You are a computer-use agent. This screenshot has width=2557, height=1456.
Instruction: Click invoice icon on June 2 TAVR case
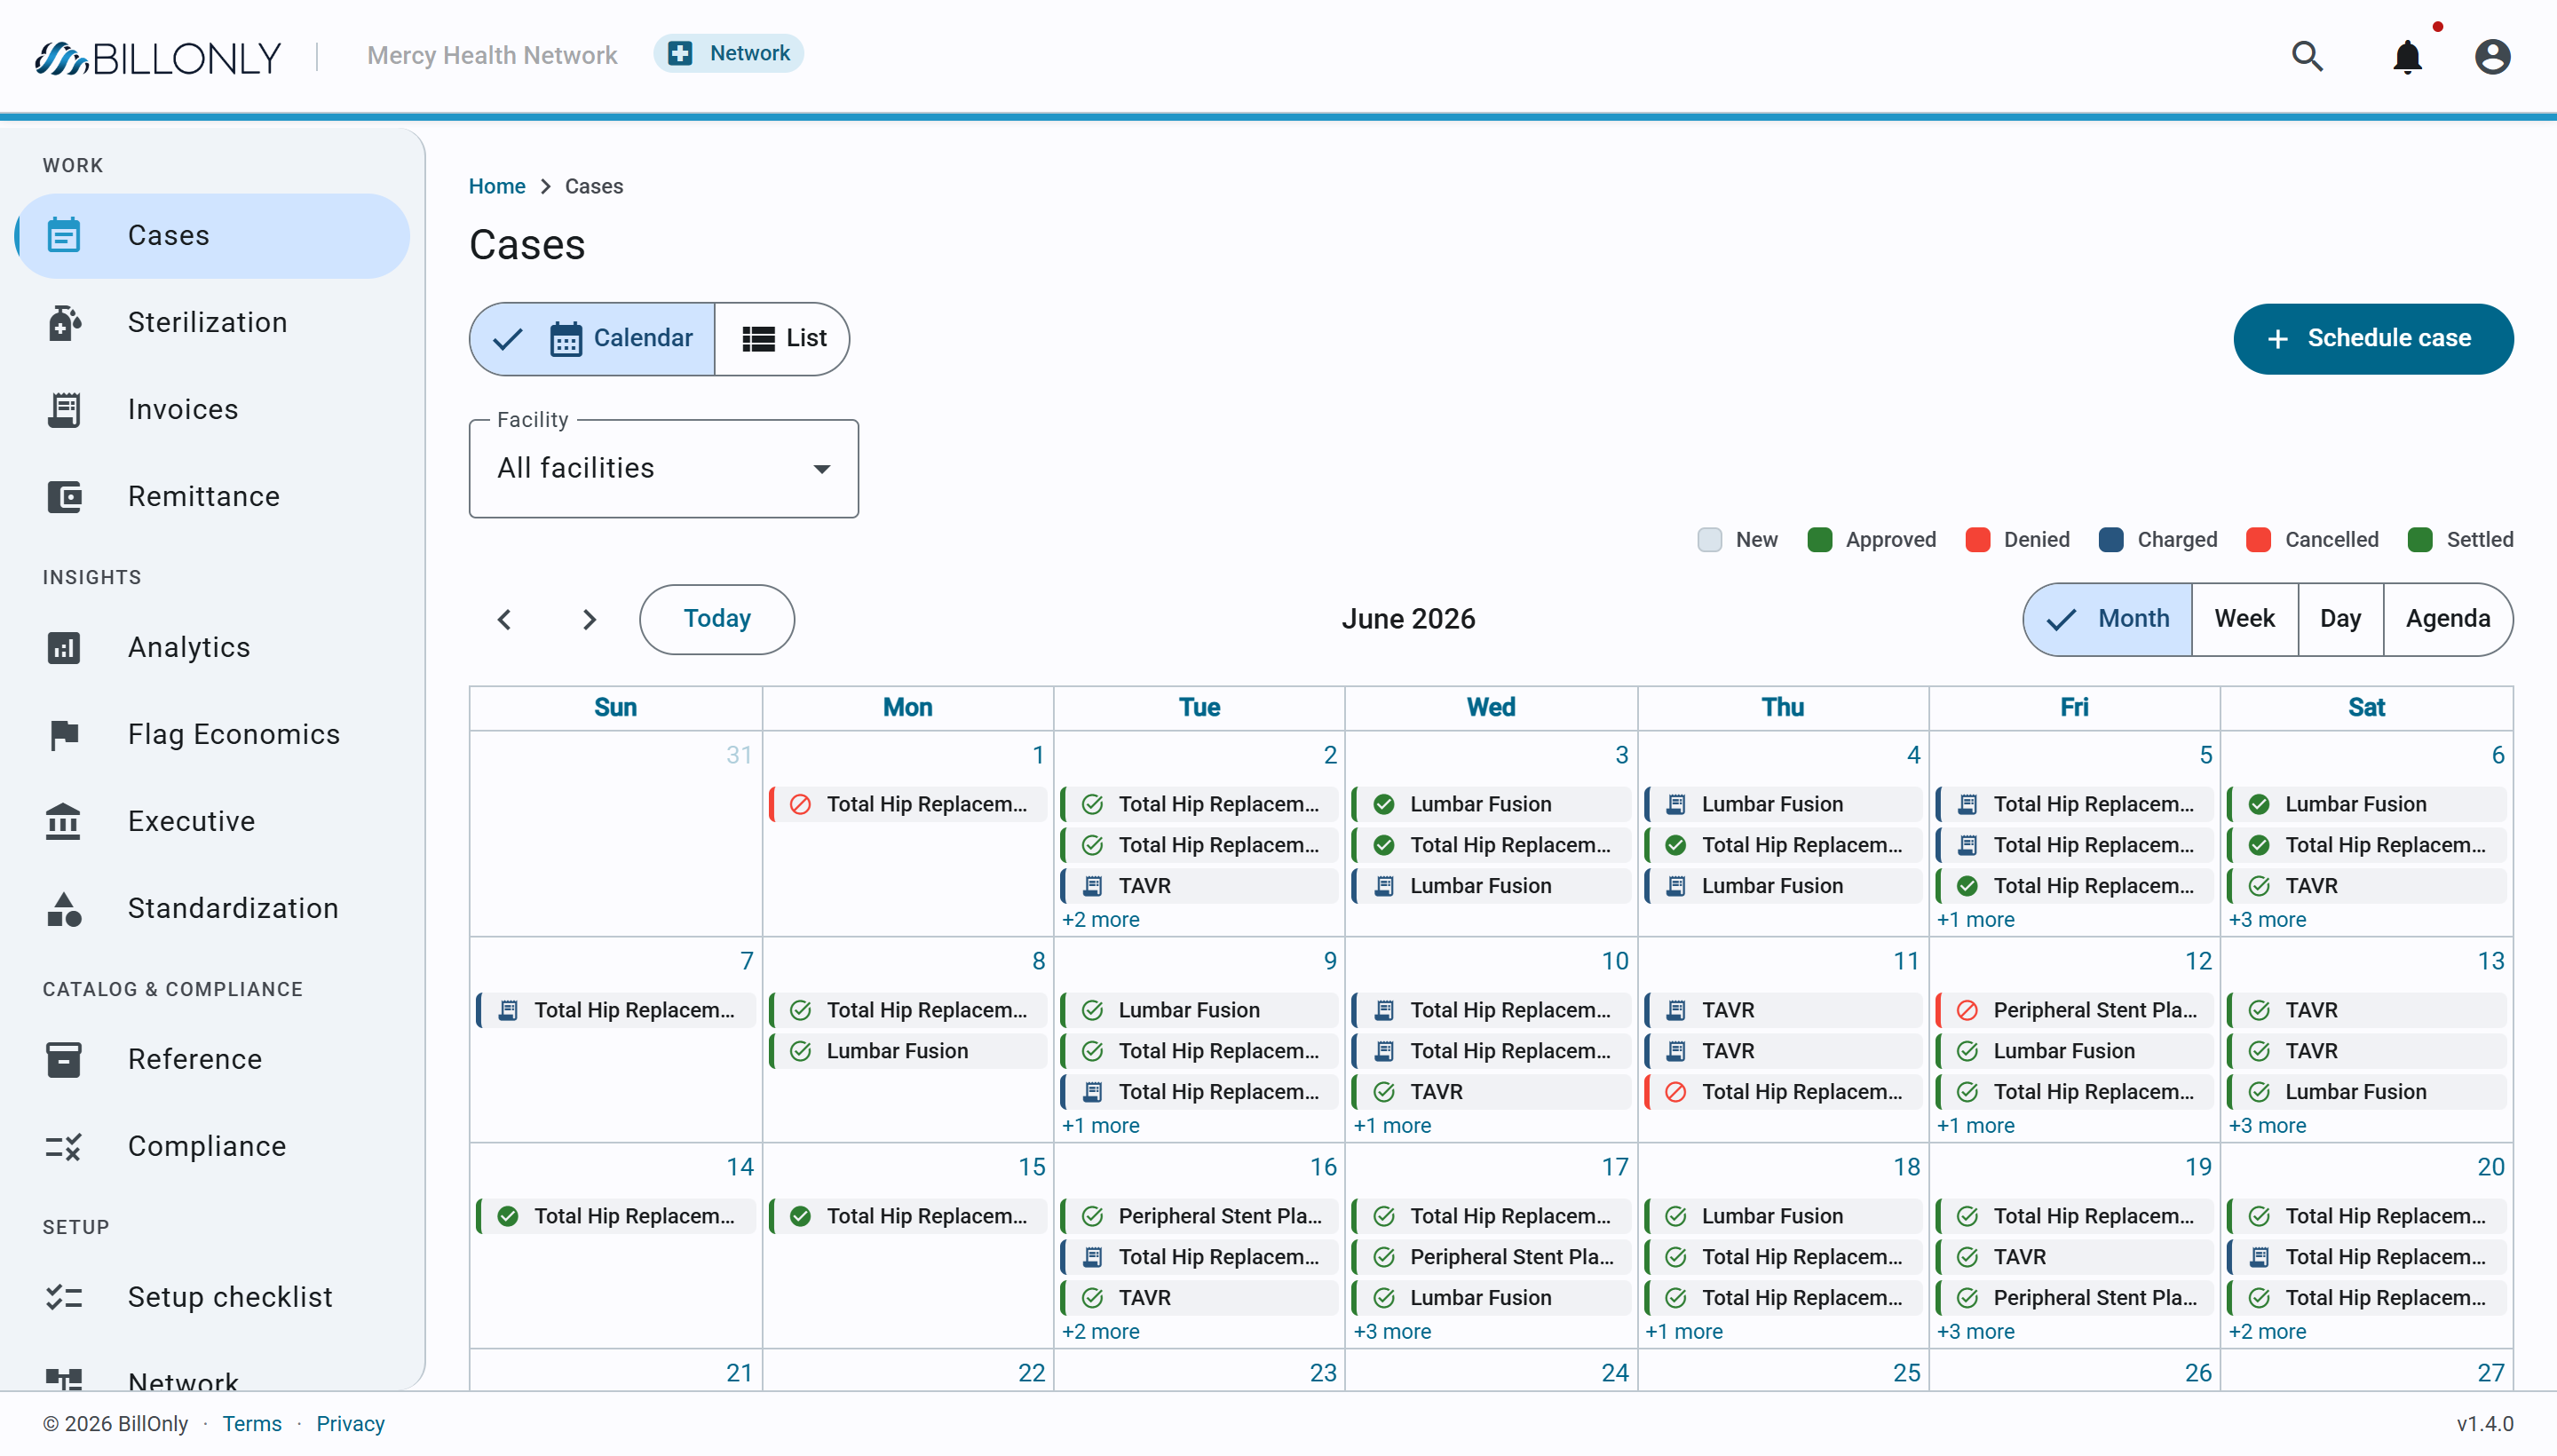pyautogui.click(x=1092, y=886)
